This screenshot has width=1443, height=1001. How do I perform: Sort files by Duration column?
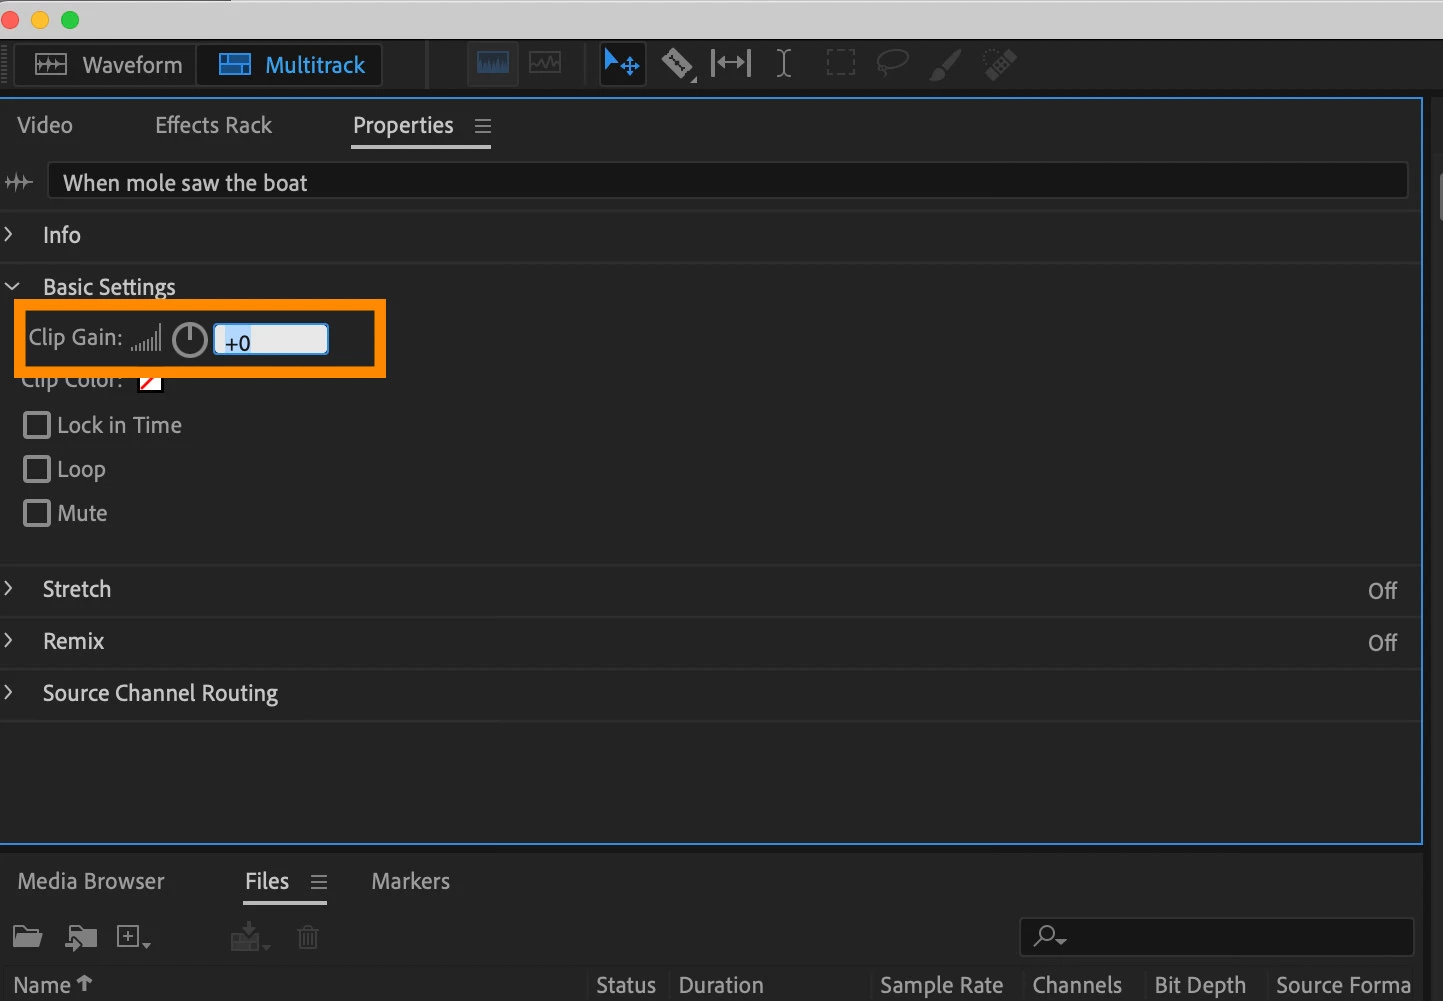(x=721, y=985)
